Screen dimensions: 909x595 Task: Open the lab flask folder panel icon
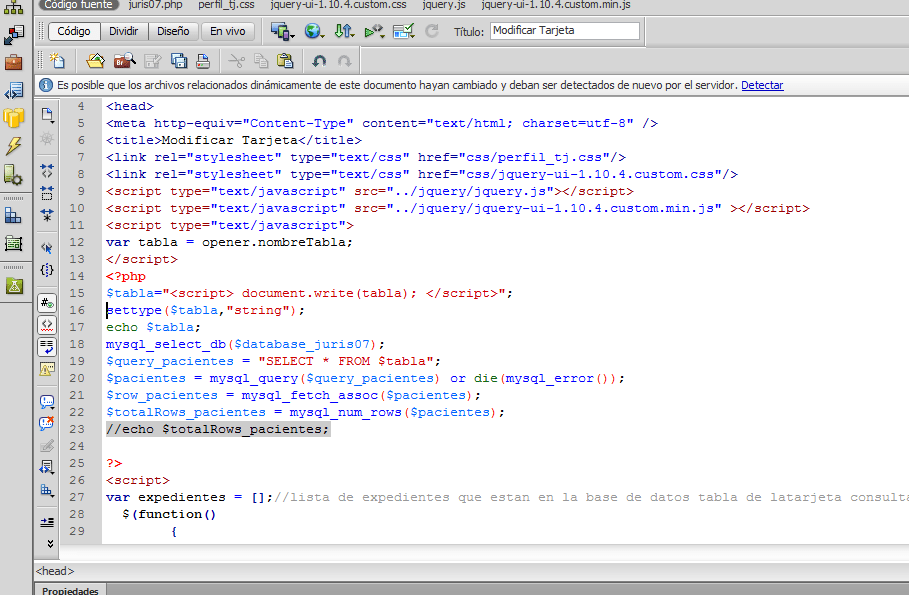pyautogui.click(x=13, y=285)
